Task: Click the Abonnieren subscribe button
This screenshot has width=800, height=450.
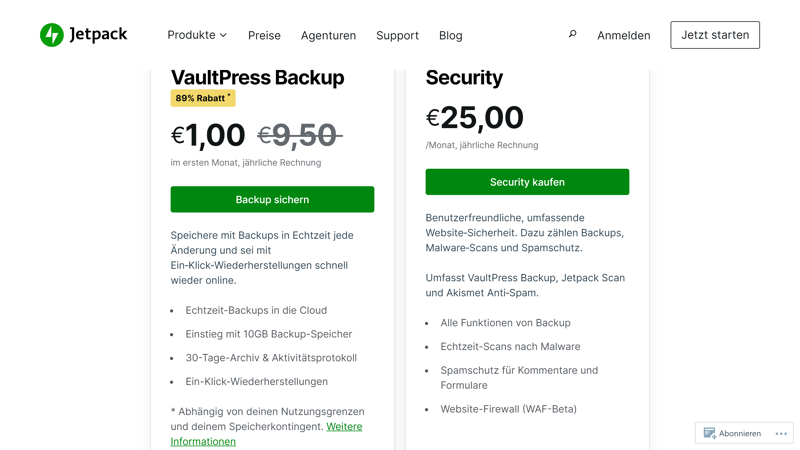Action: [732, 433]
